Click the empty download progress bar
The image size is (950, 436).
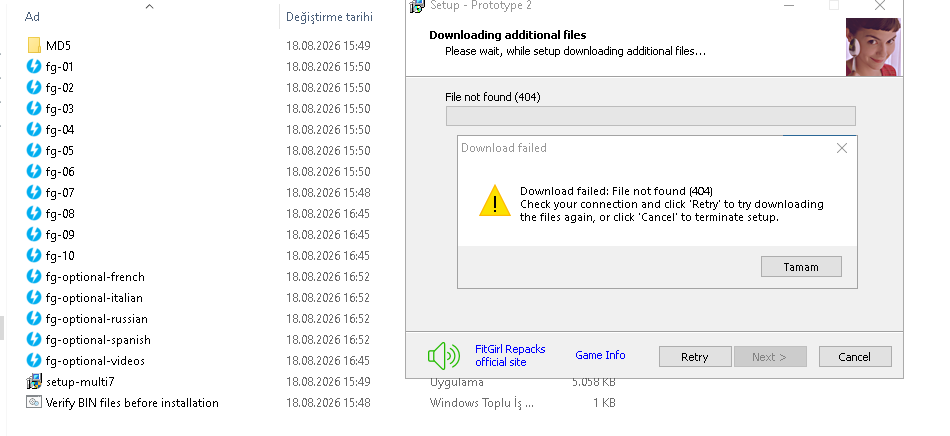coord(651,116)
